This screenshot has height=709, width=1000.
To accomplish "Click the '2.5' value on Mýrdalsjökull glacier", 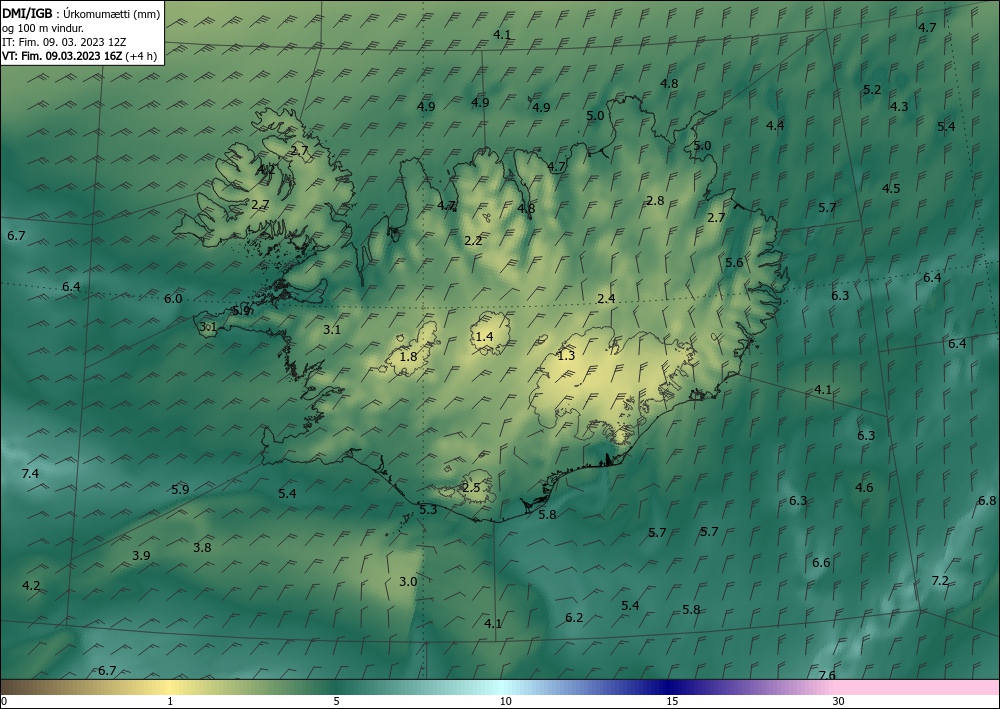I will click(471, 488).
